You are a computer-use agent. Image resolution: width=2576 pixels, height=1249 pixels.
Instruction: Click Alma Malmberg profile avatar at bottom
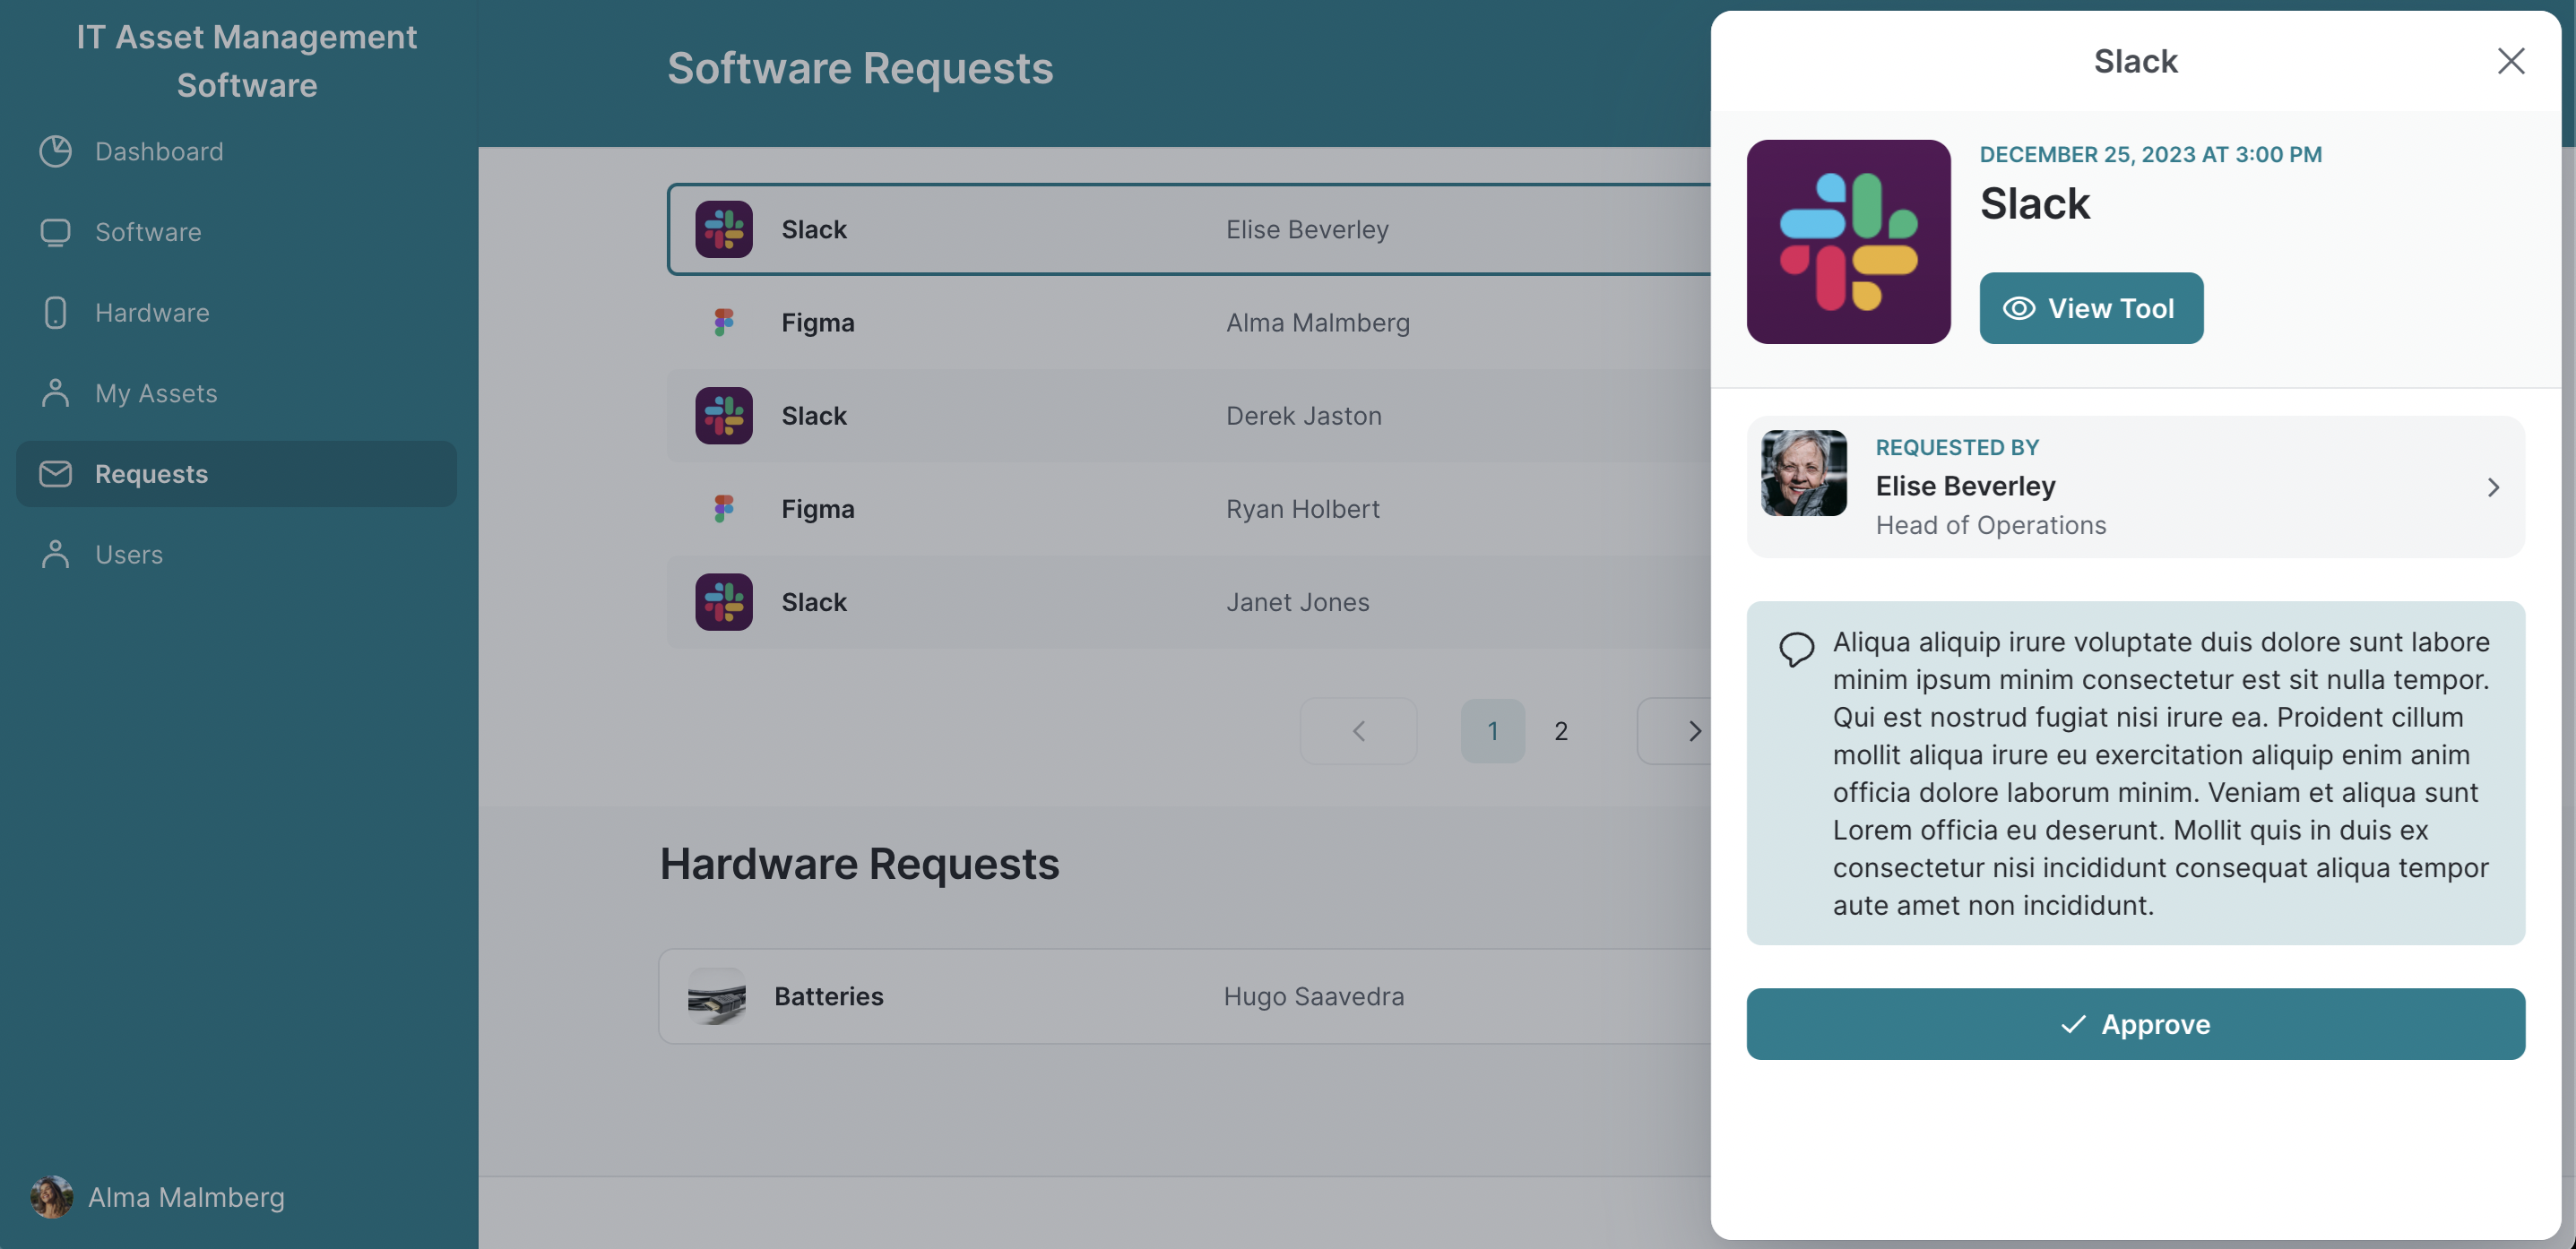(51, 1196)
